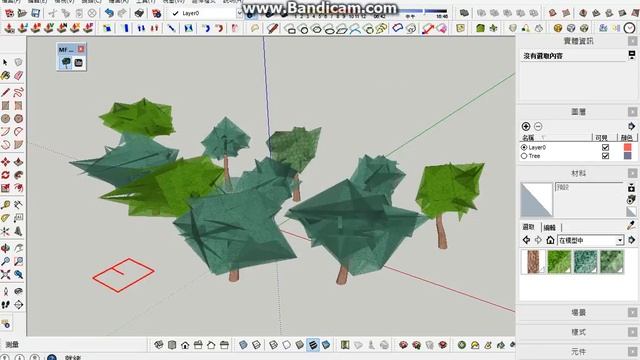
Task: Toggle Layer0 visible checkbox
Action: pyautogui.click(x=605, y=147)
